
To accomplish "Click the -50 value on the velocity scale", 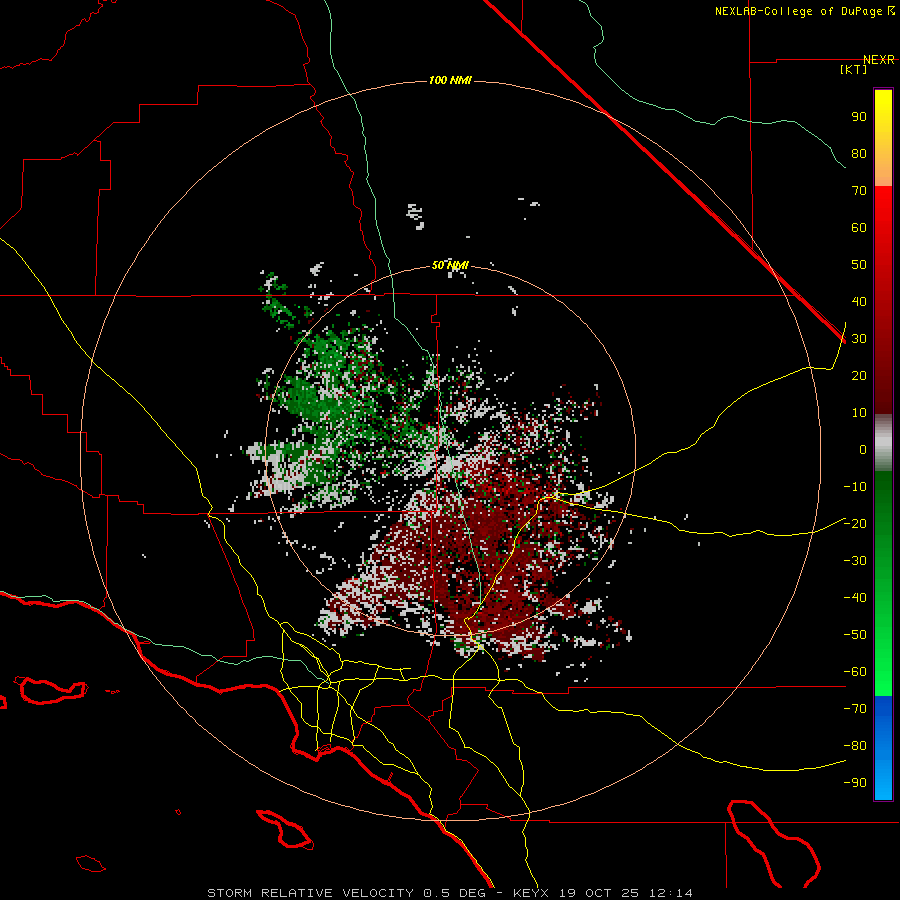I will (855, 635).
